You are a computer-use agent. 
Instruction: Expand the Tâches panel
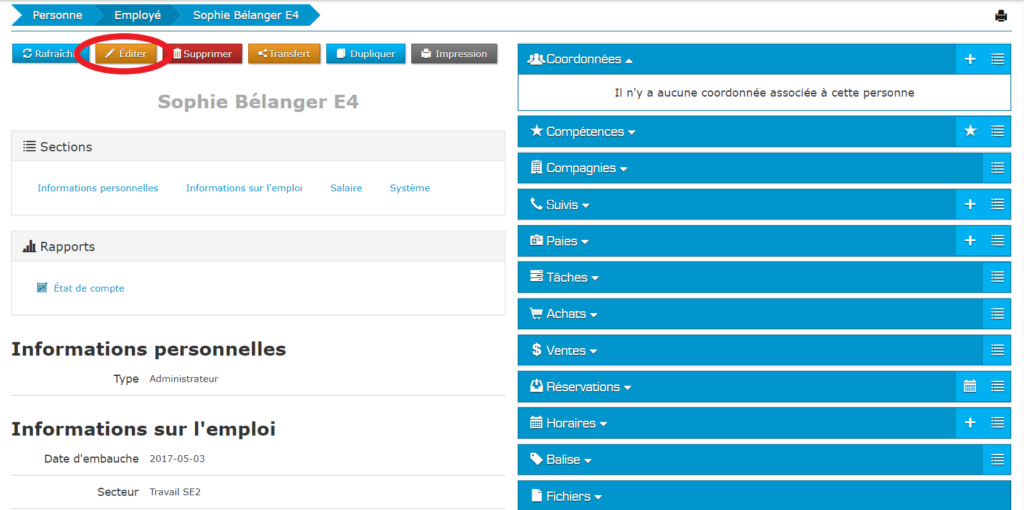572,277
